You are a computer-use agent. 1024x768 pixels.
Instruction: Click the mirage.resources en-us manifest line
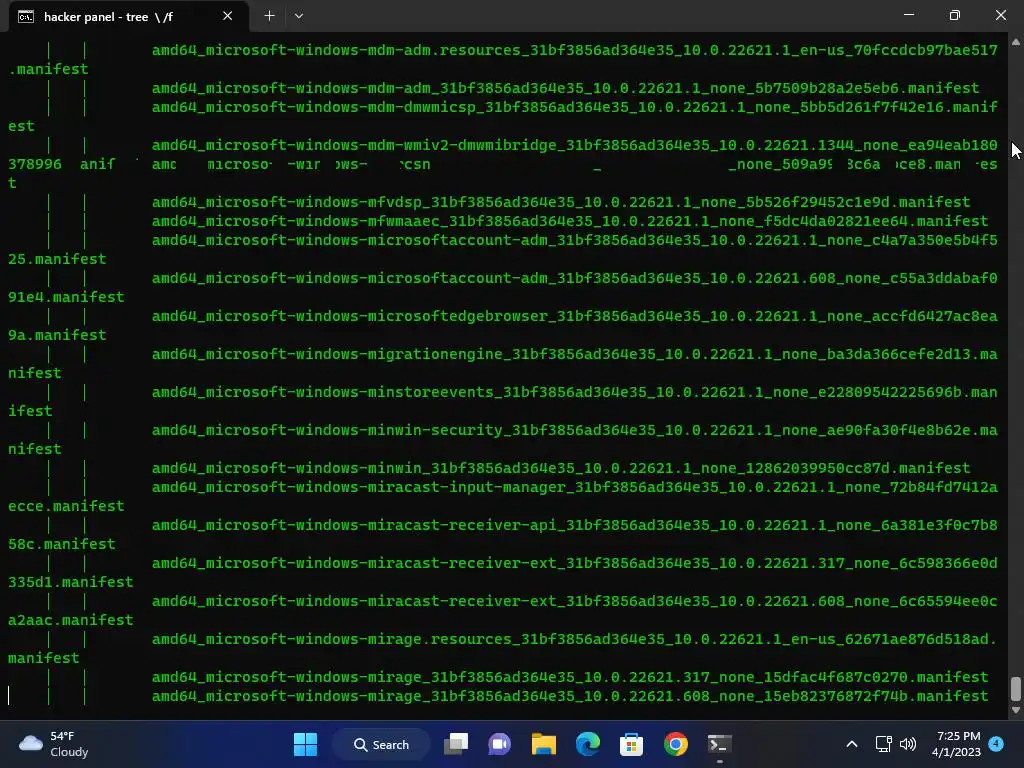575,639
